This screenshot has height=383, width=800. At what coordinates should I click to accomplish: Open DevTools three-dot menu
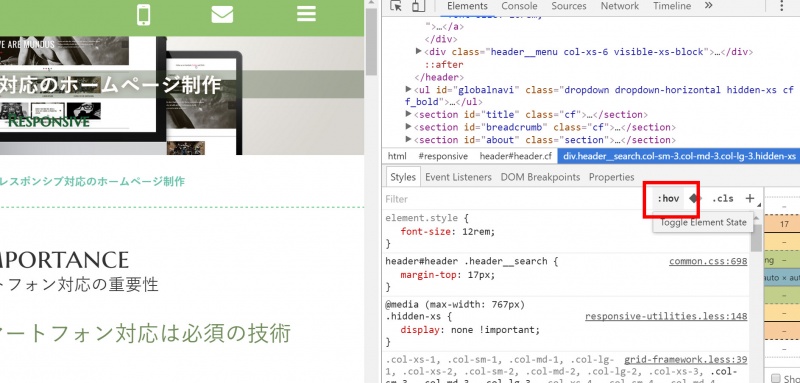coord(781,6)
